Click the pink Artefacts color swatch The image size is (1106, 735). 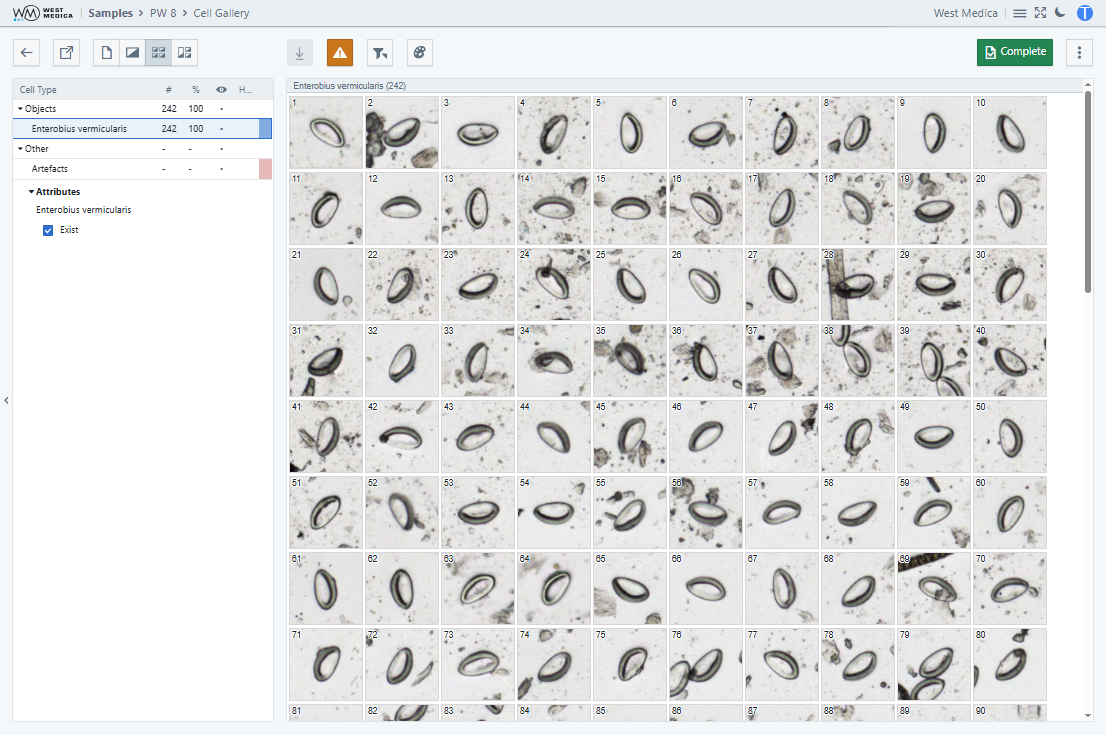coord(265,169)
